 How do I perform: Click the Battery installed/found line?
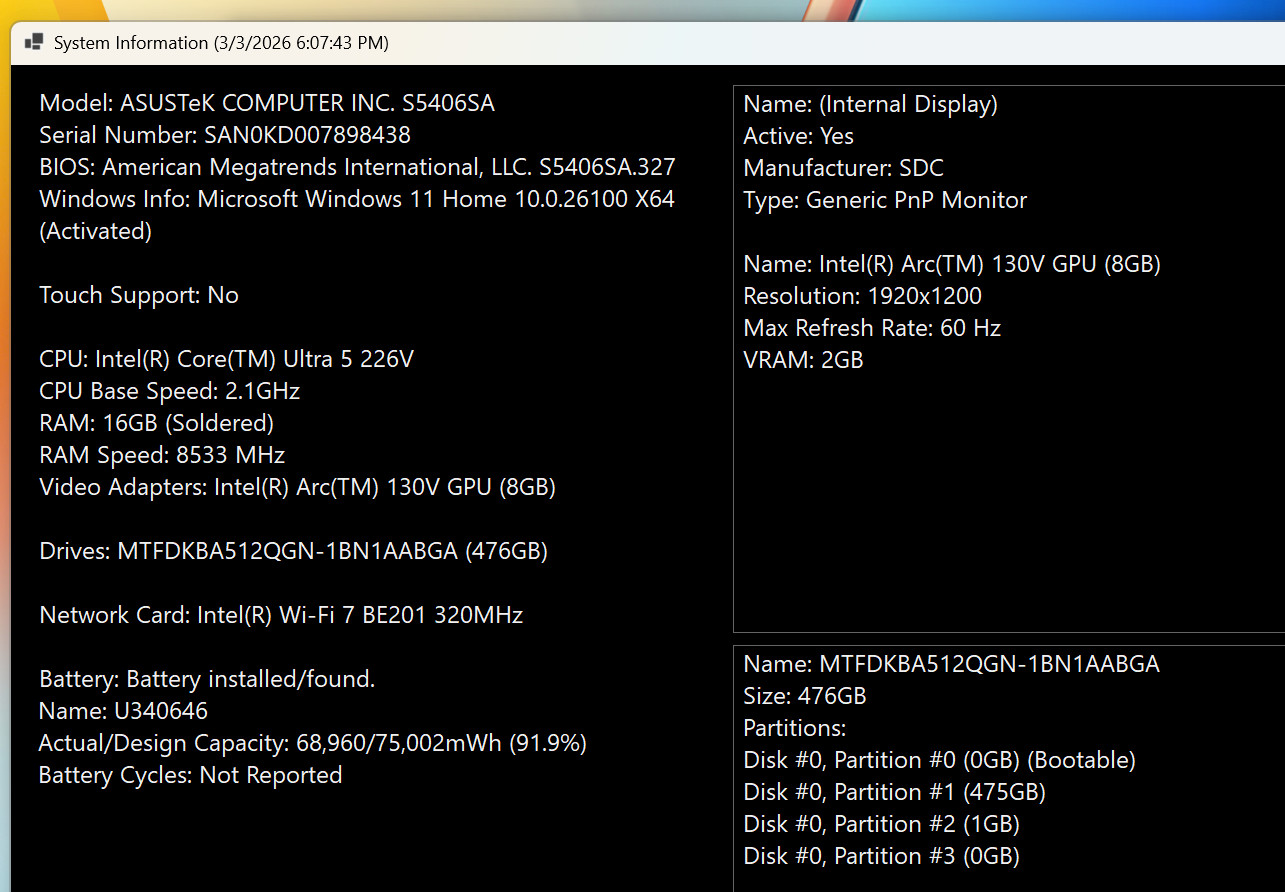[207, 679]
